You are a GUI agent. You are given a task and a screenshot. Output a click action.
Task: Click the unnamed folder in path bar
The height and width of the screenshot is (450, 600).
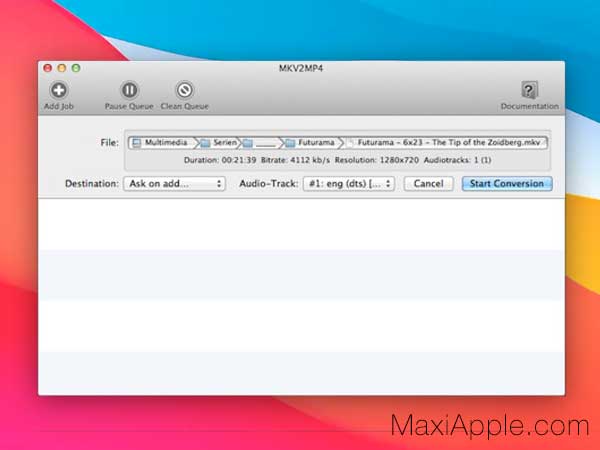260,143
